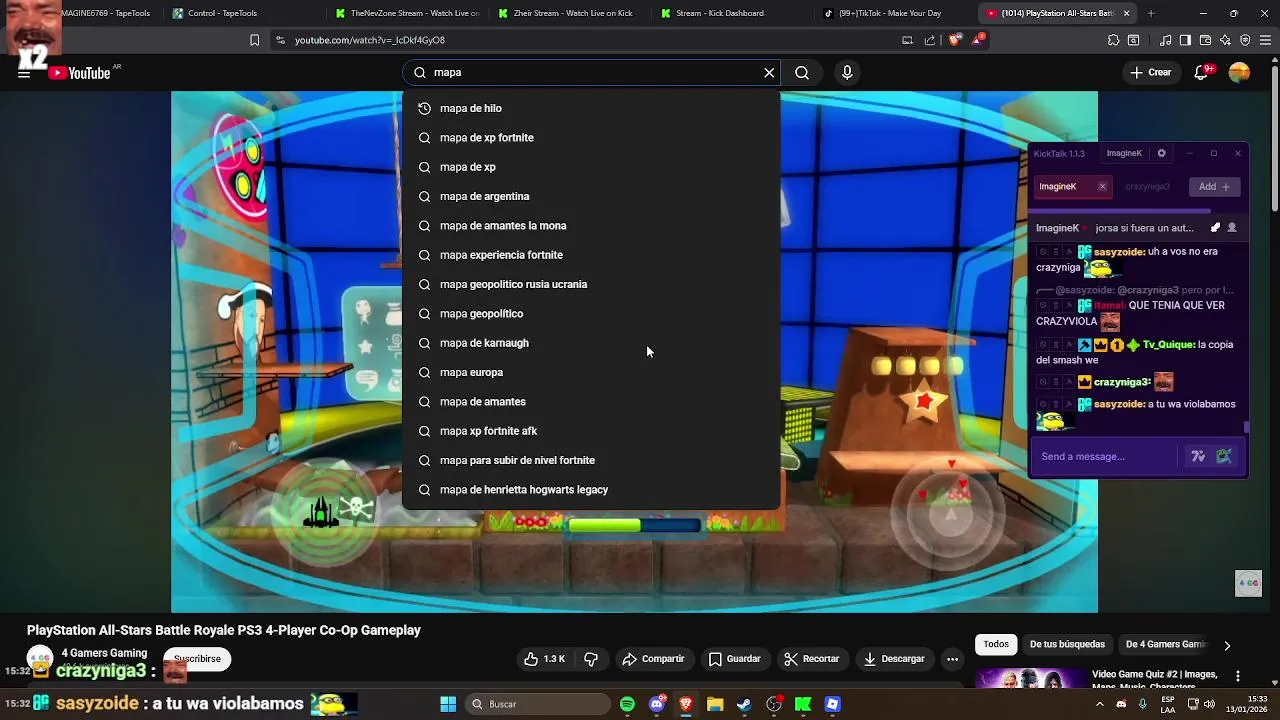1280x720 pixels.
Task: Open File Explorer from the taskbar
Action: point(715,704)
